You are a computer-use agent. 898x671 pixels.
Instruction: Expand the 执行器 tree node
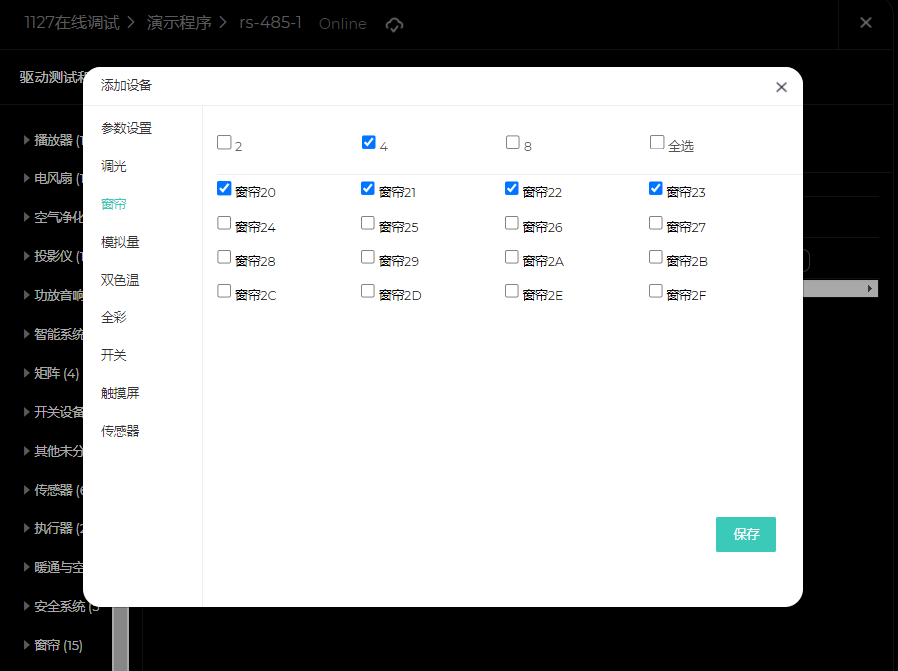coord(26,528)
